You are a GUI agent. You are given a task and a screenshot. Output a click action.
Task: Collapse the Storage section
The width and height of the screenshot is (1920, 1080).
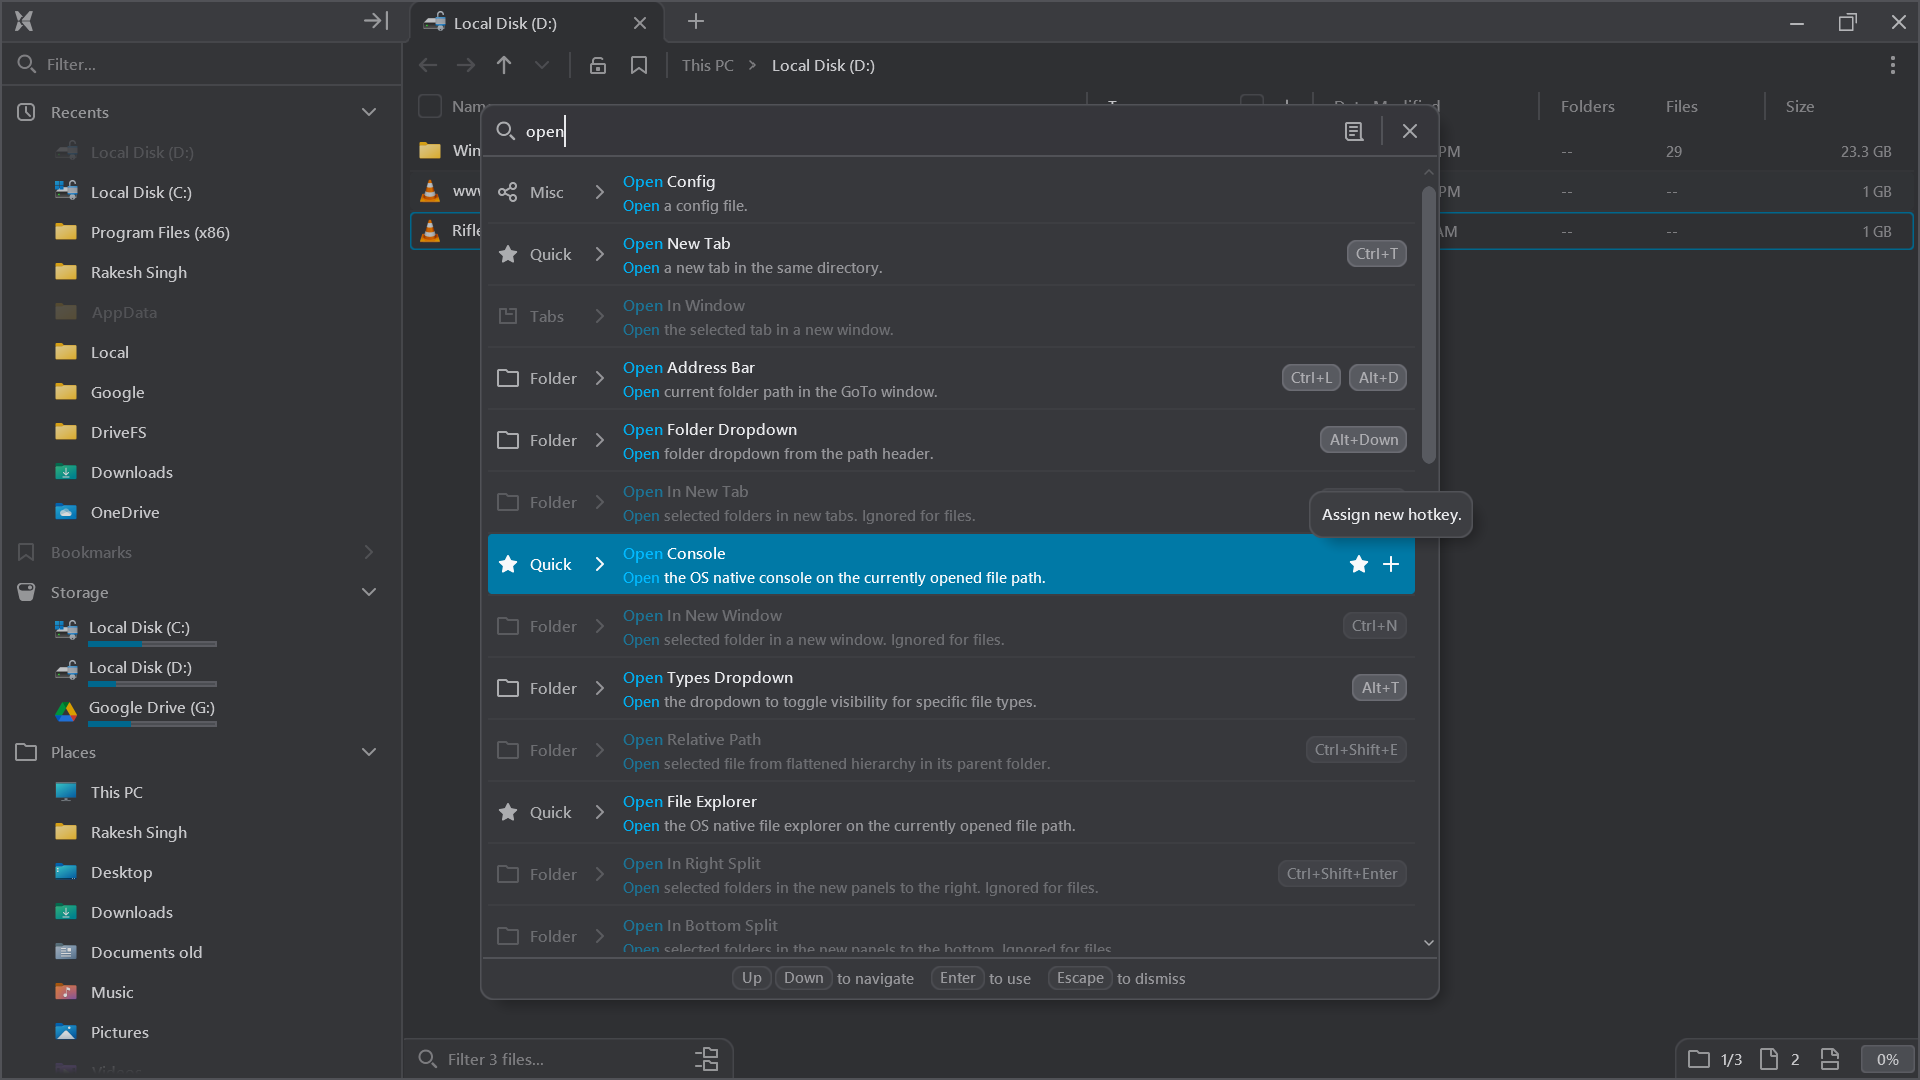tap(369, 591)
